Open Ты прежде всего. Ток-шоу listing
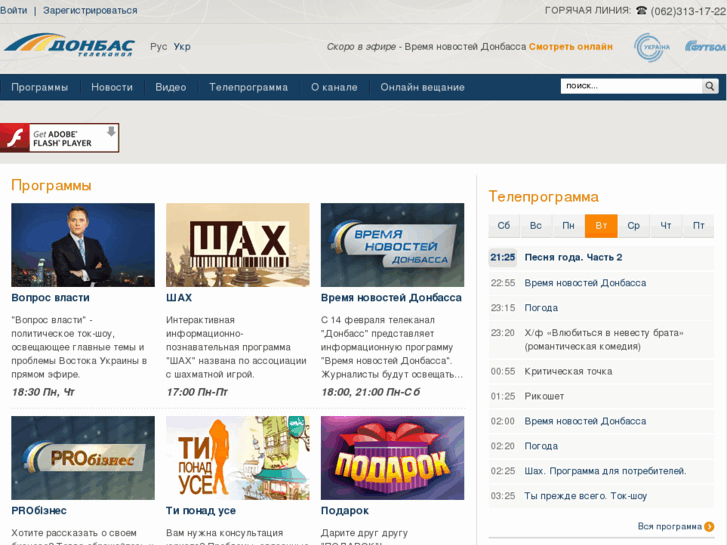Viewport: 727px width, 545px height. pos(586,496)
